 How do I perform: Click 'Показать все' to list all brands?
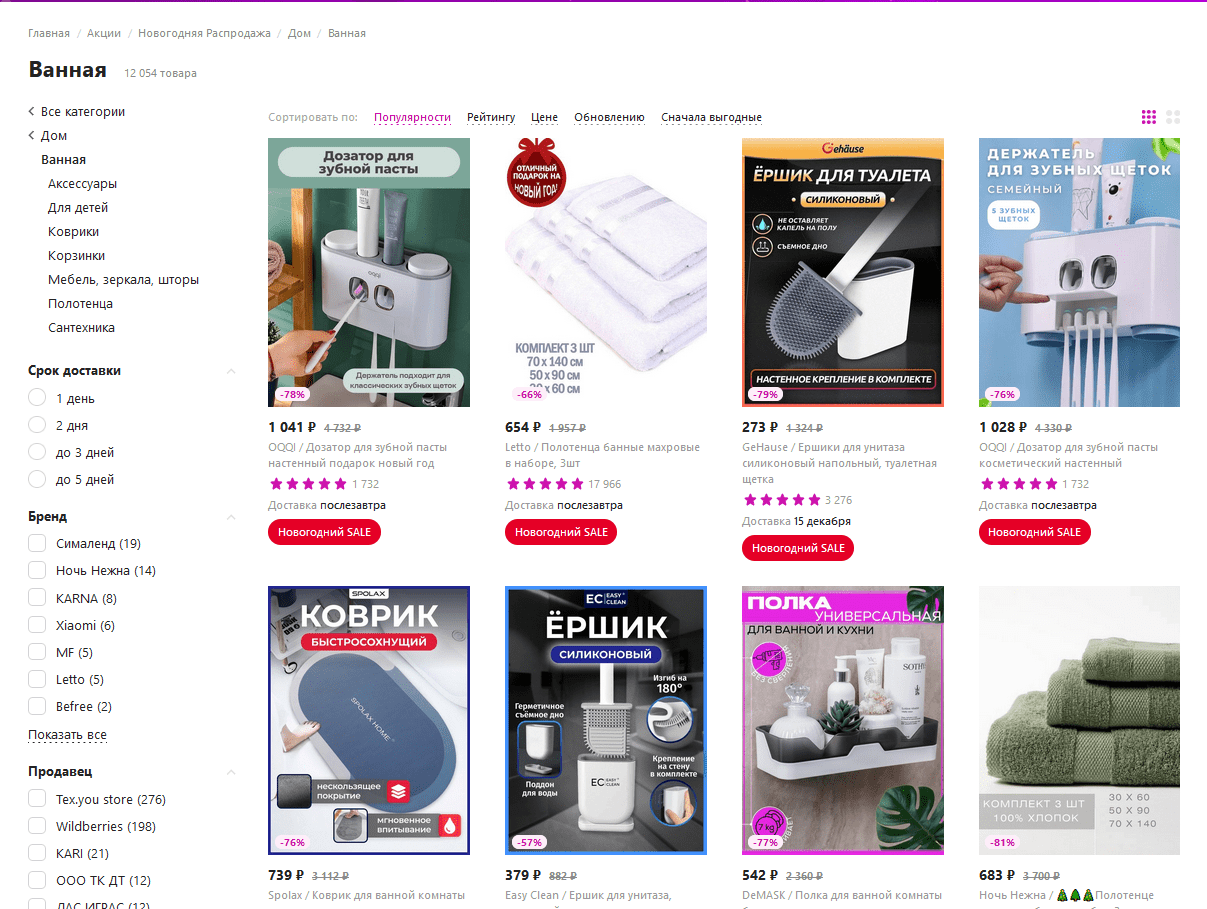67,735
